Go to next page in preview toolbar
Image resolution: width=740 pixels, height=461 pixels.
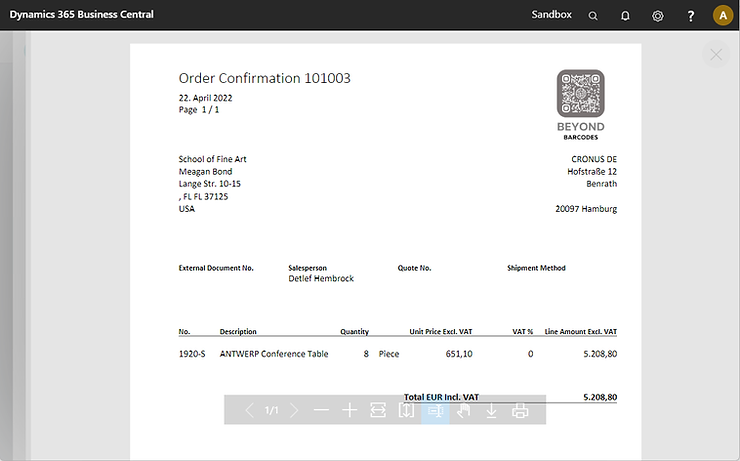click(x=294, y=411)
